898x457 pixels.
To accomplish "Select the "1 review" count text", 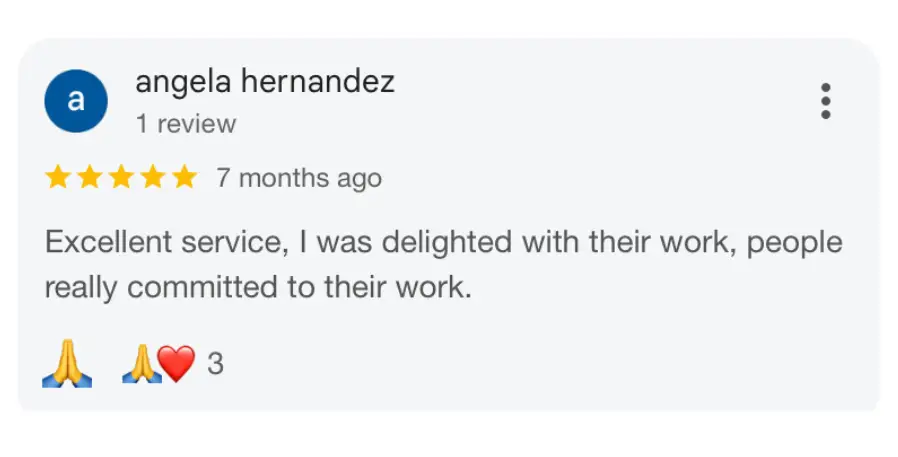I will (186, 124).
